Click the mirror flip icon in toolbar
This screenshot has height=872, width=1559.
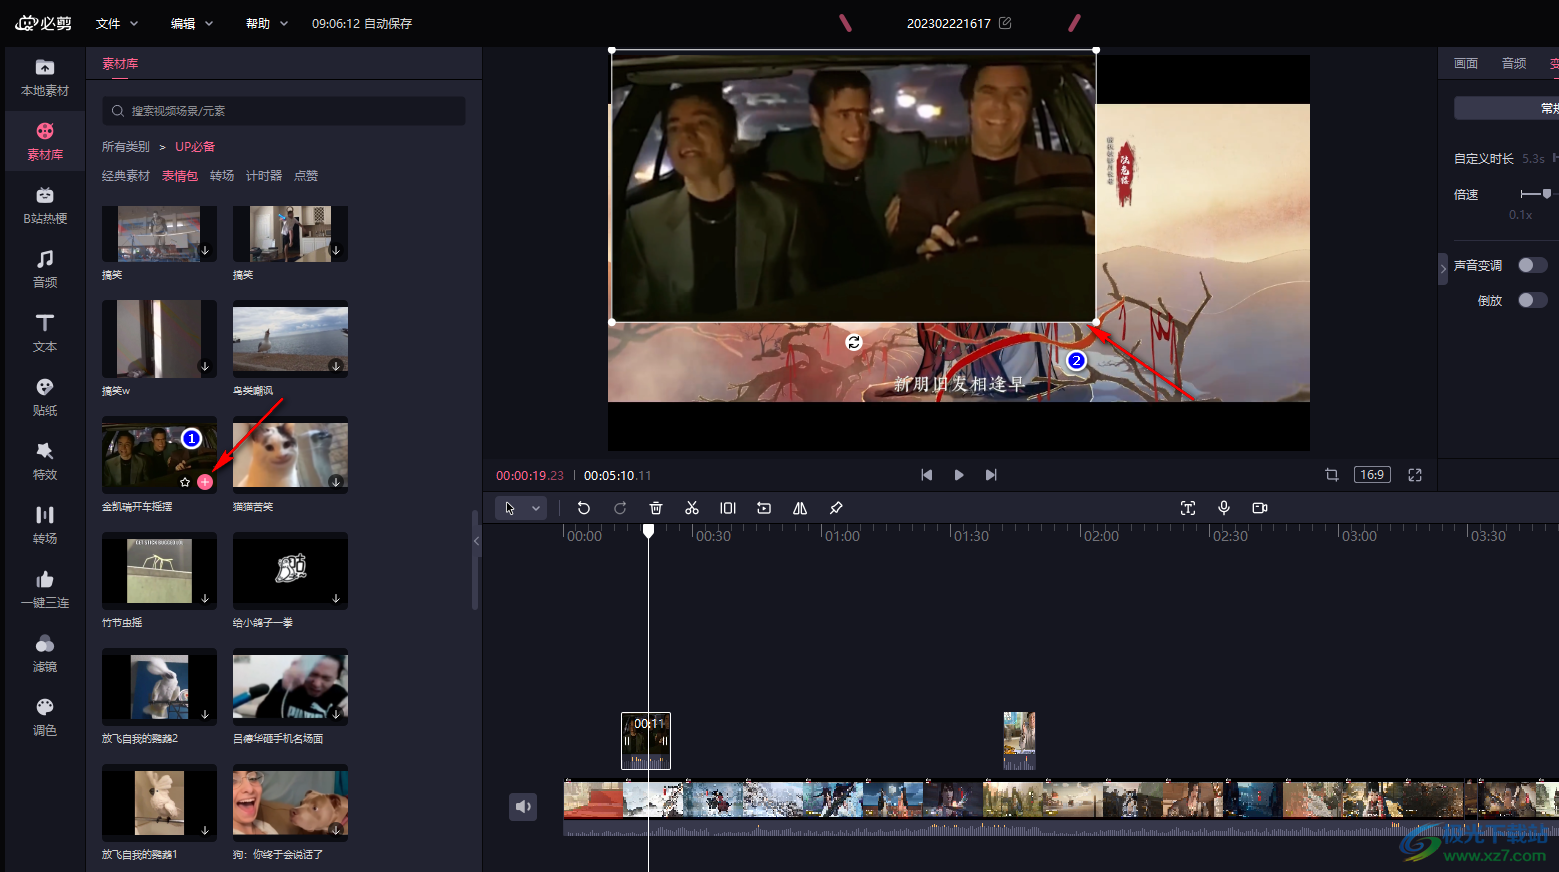point(800,508)
